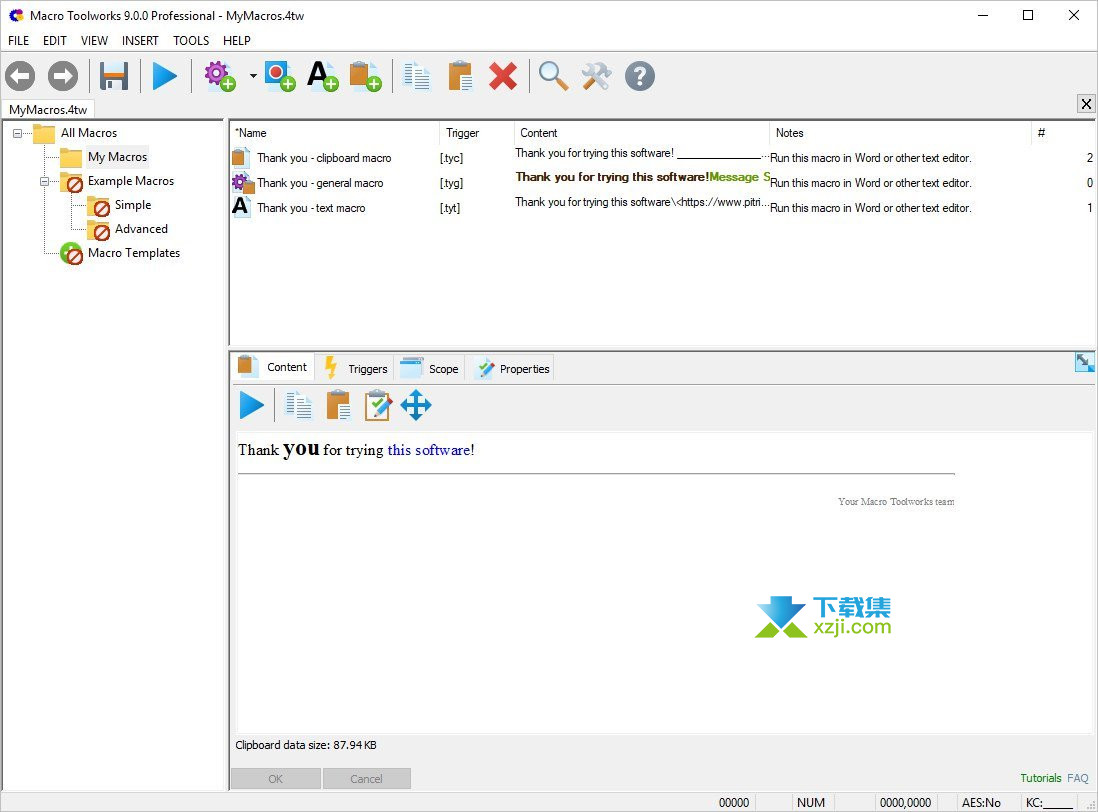
Task: Open the TOOLS menu
Action: pos(191,41)
